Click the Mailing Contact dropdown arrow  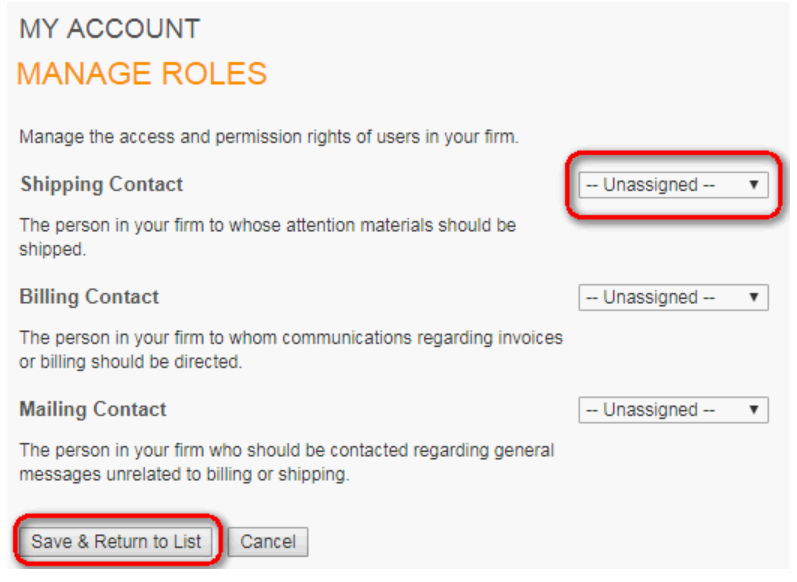[x=753, y=410]
